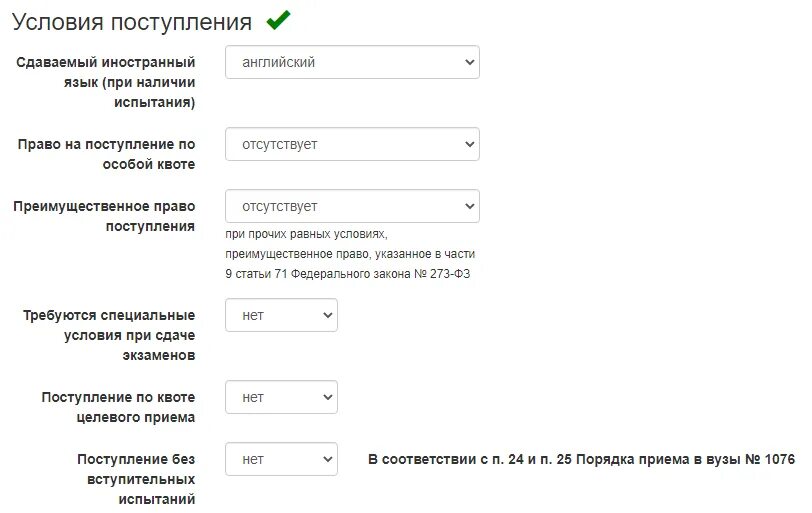Click the Сдаваемый иностранный язык label
This screenshot has height=513, width=812.
106,82
